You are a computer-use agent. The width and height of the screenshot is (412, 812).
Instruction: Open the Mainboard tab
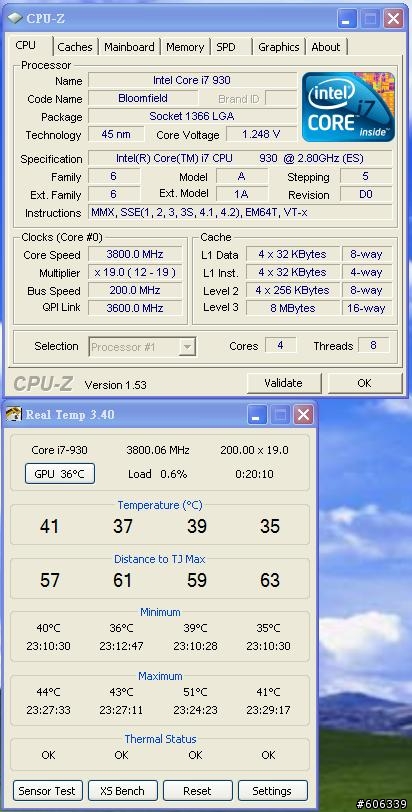(x=129, y=47)
